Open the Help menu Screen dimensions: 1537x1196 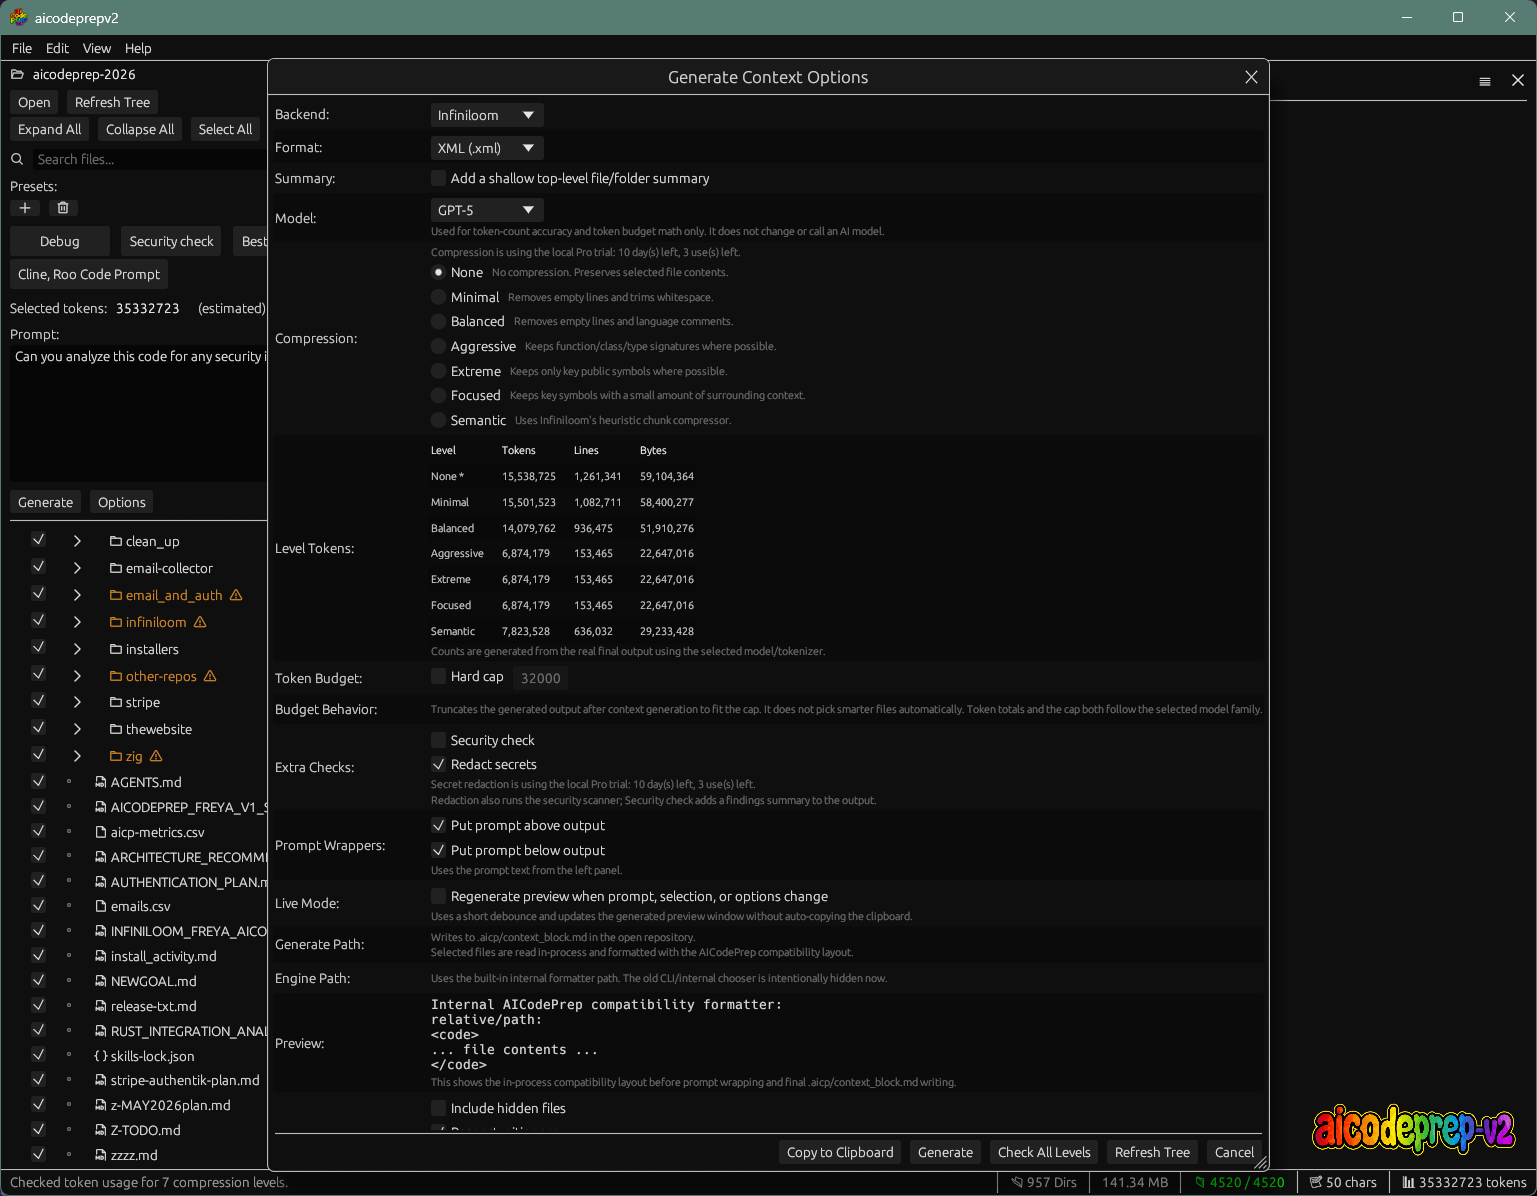[x=138, y=48]
